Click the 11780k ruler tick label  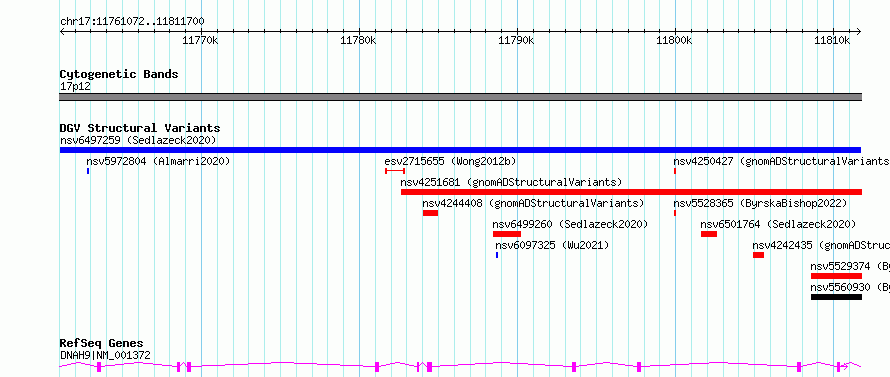click(x=358, y=40)
